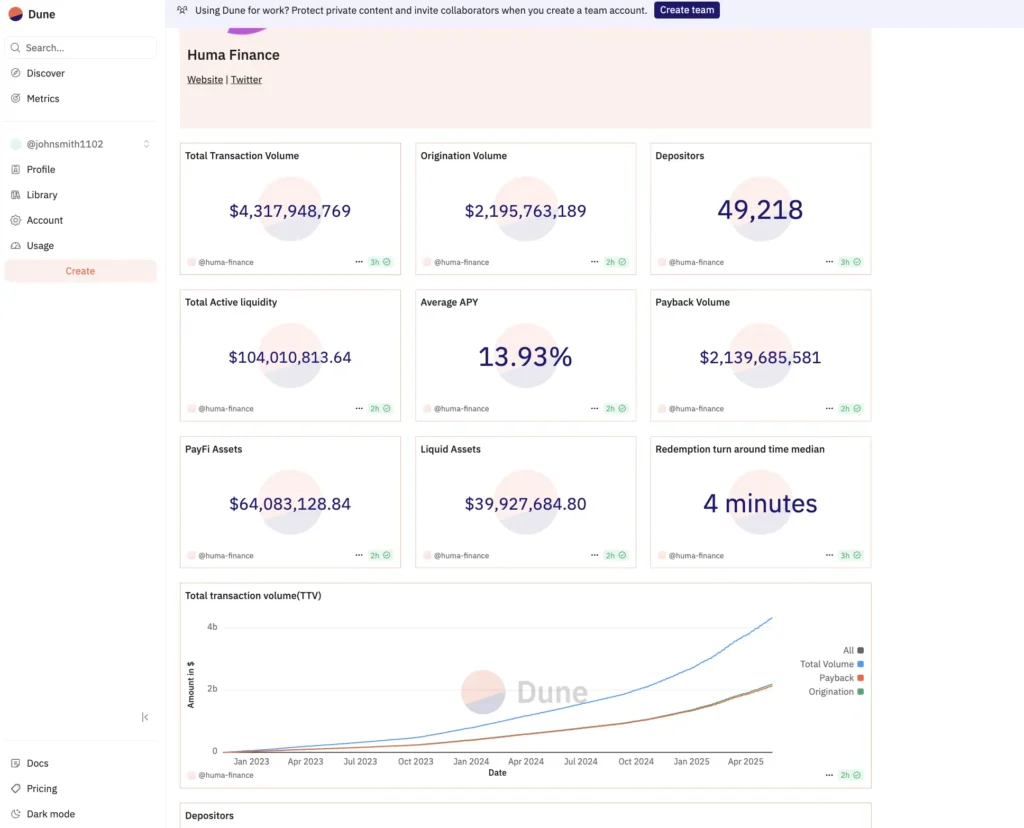
Task: Click the $39,927,684.80 Liquid Assets value
Action: 525,504
